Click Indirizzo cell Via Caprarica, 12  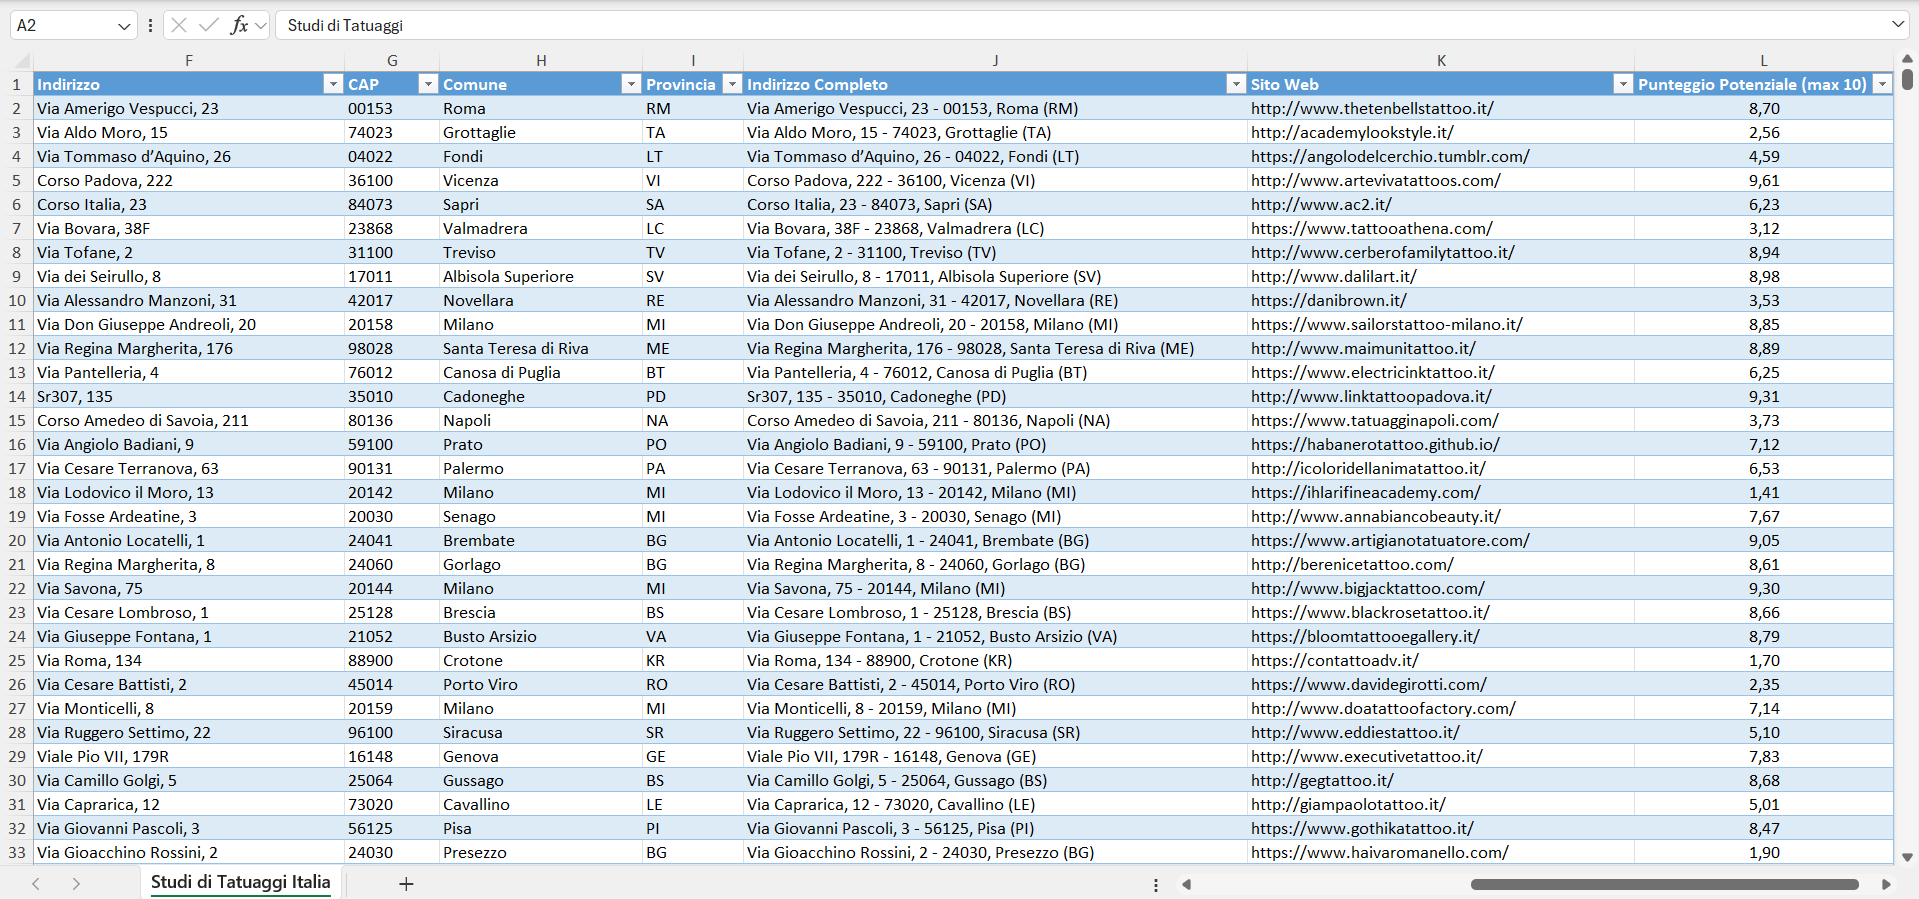189,804
